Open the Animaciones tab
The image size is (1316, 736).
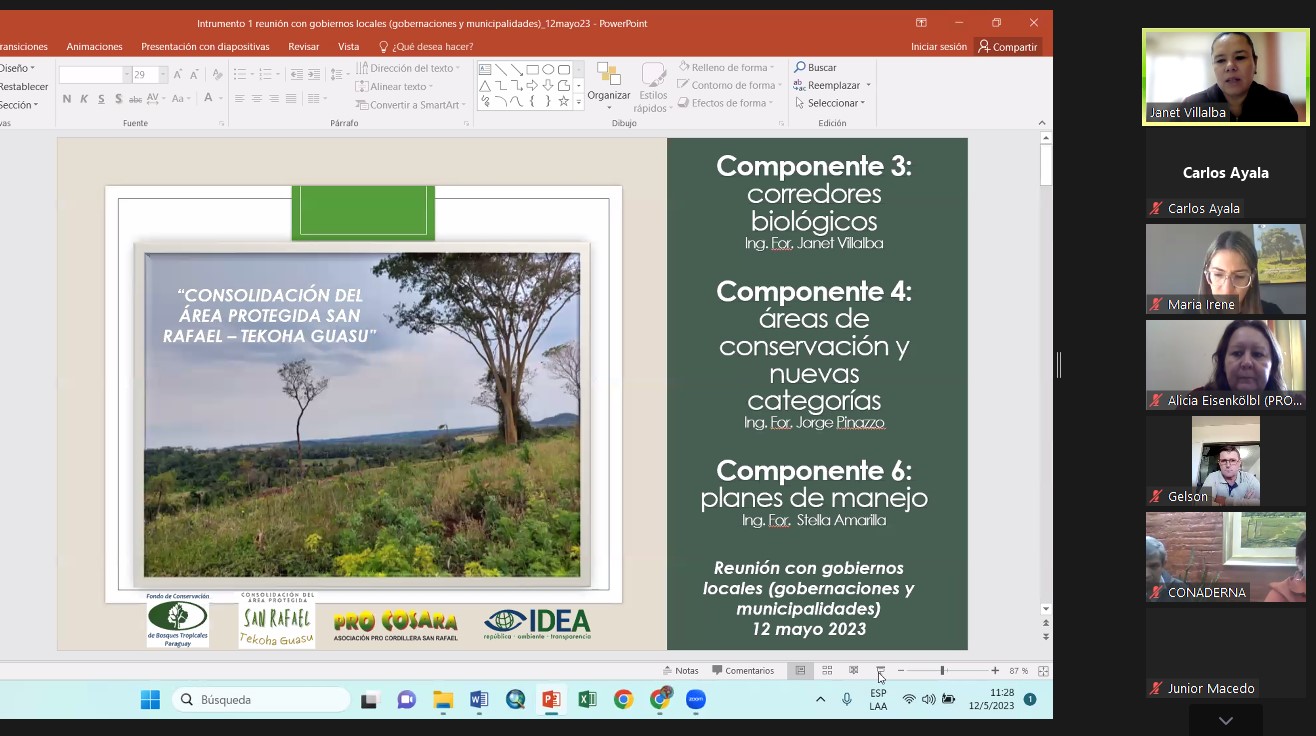click(94, 46)
